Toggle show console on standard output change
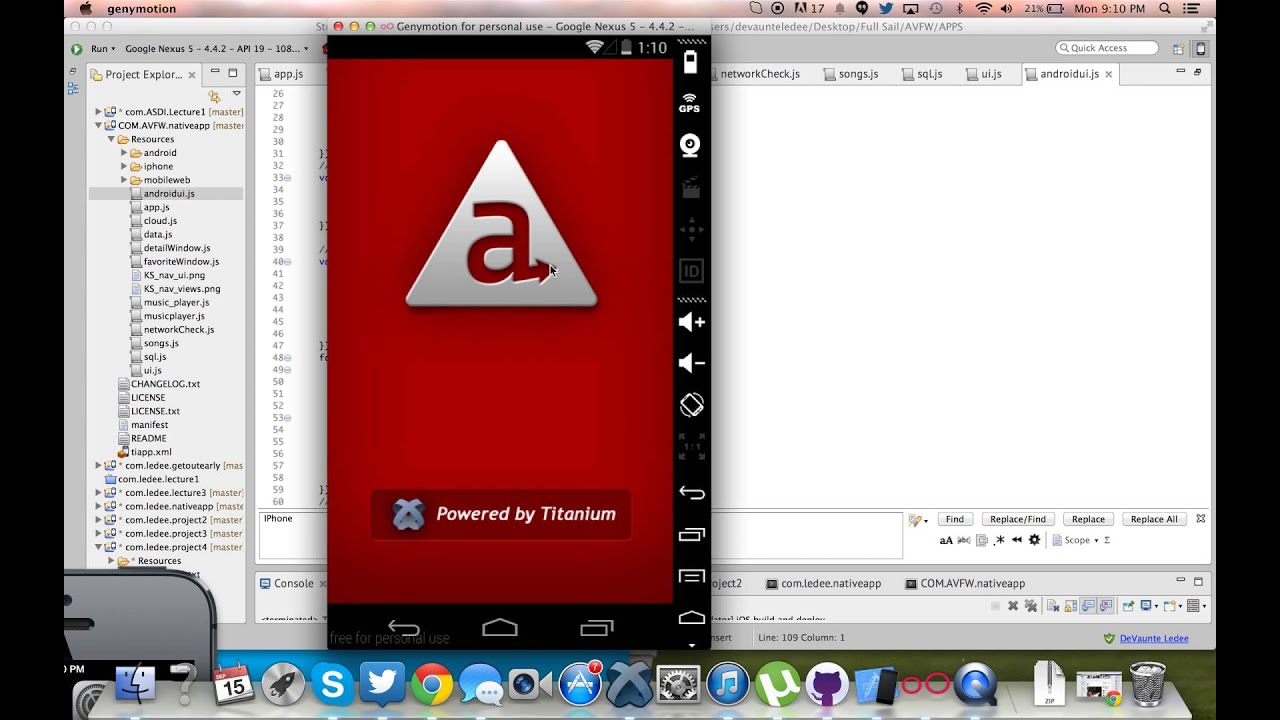This screenshot has height=720, width=1280. point(1088,606)
